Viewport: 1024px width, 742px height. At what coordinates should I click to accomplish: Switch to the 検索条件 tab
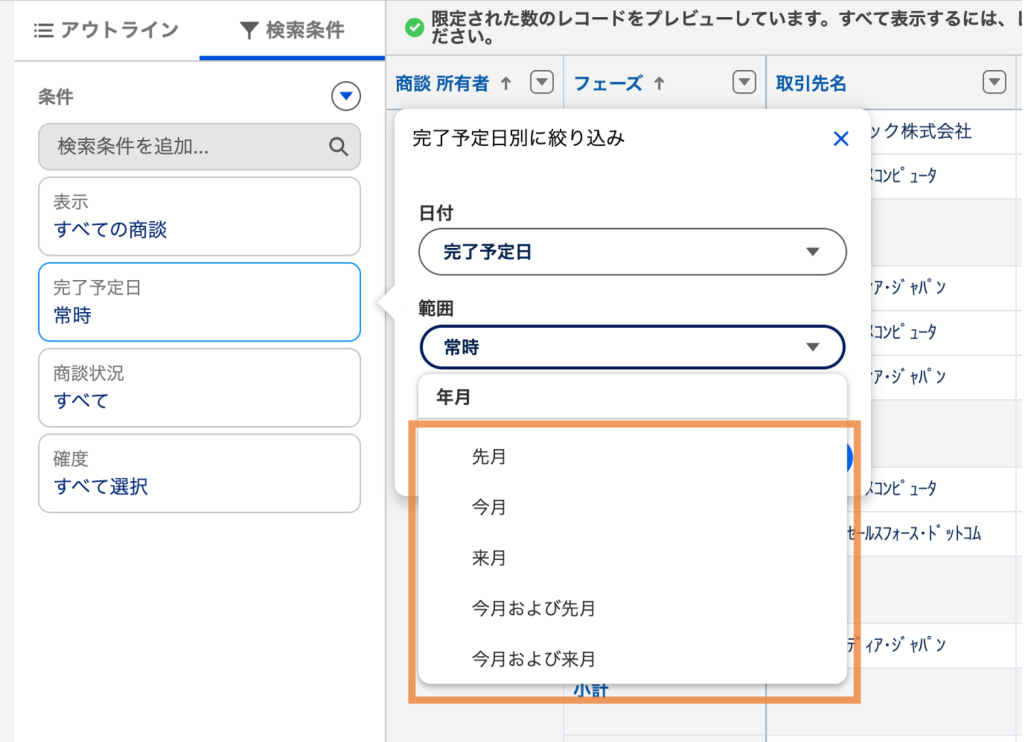pyautogui.click(x=292, y=30)
